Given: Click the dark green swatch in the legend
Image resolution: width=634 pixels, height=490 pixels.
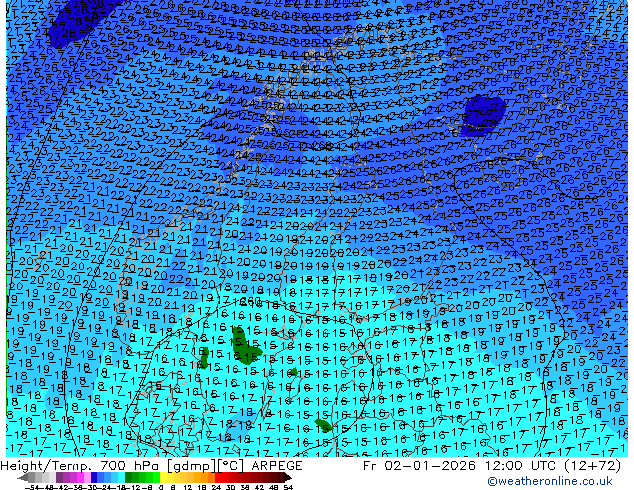Looking at the screenshot, I should click(129, 478).
